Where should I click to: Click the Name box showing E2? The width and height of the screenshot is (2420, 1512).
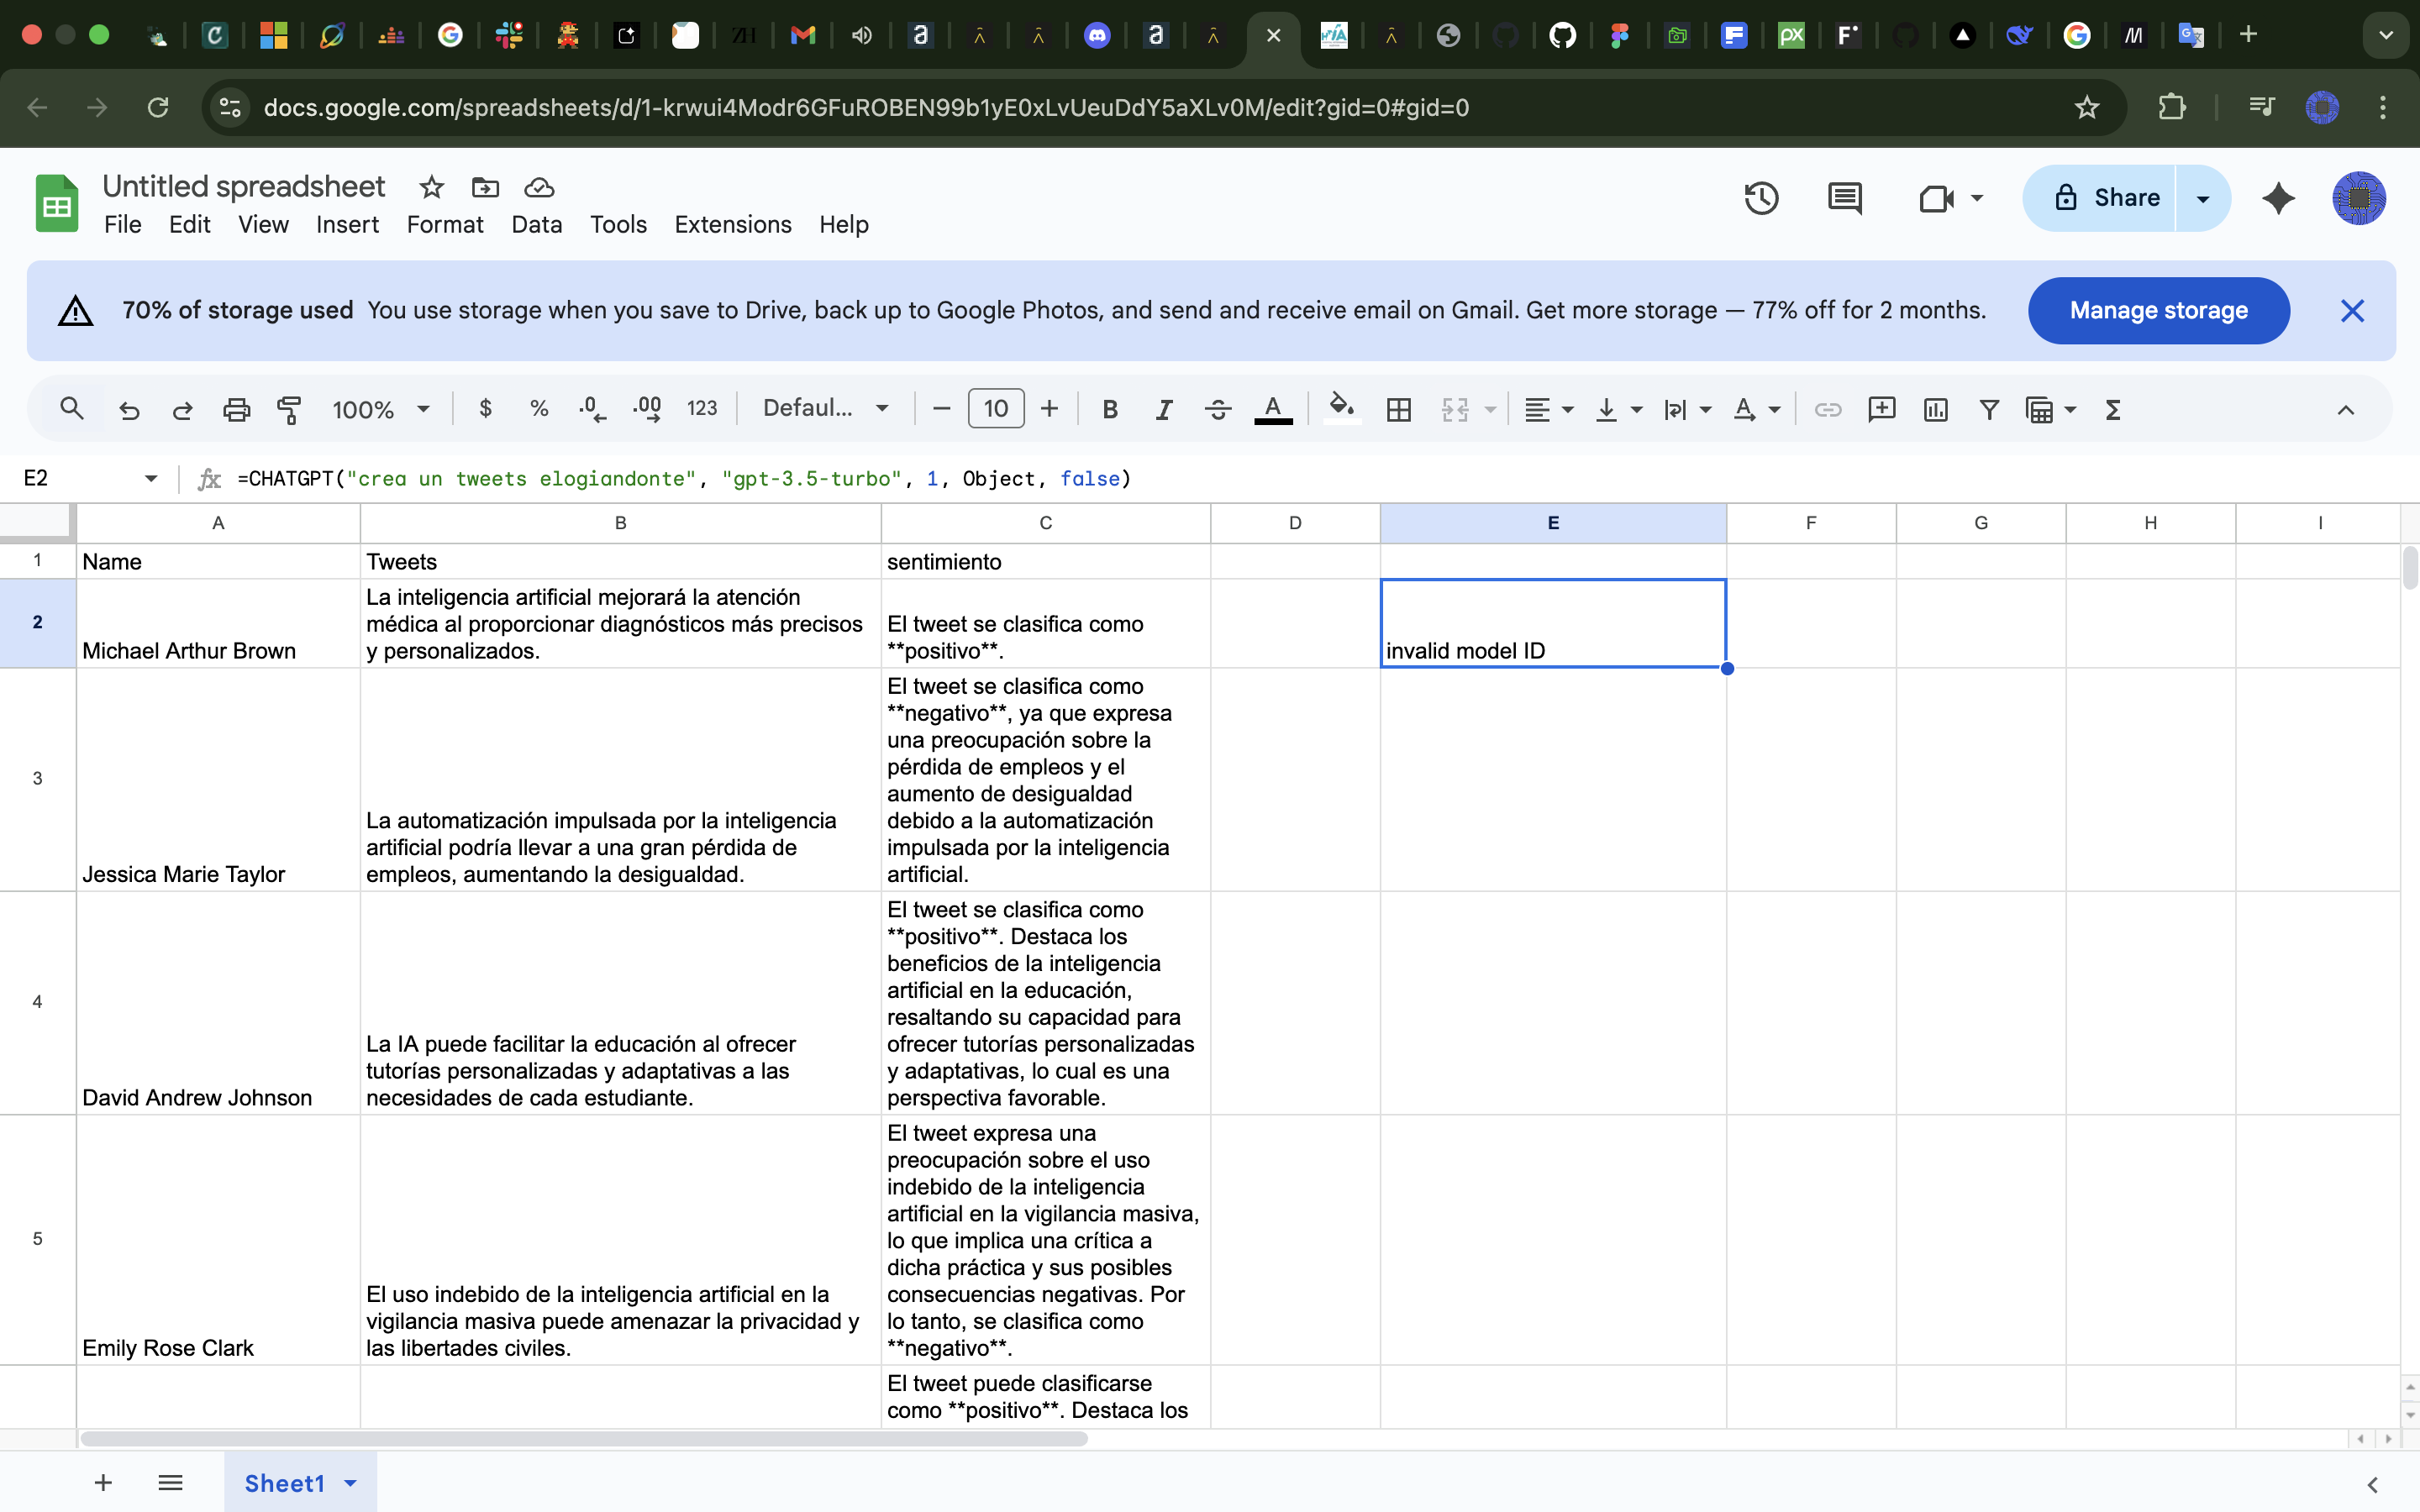(90, 478)
